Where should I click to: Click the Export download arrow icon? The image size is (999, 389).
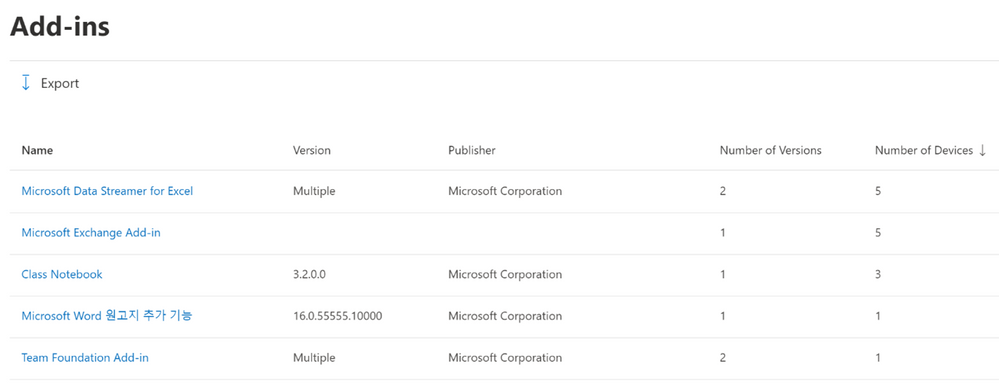pos(26,83)
